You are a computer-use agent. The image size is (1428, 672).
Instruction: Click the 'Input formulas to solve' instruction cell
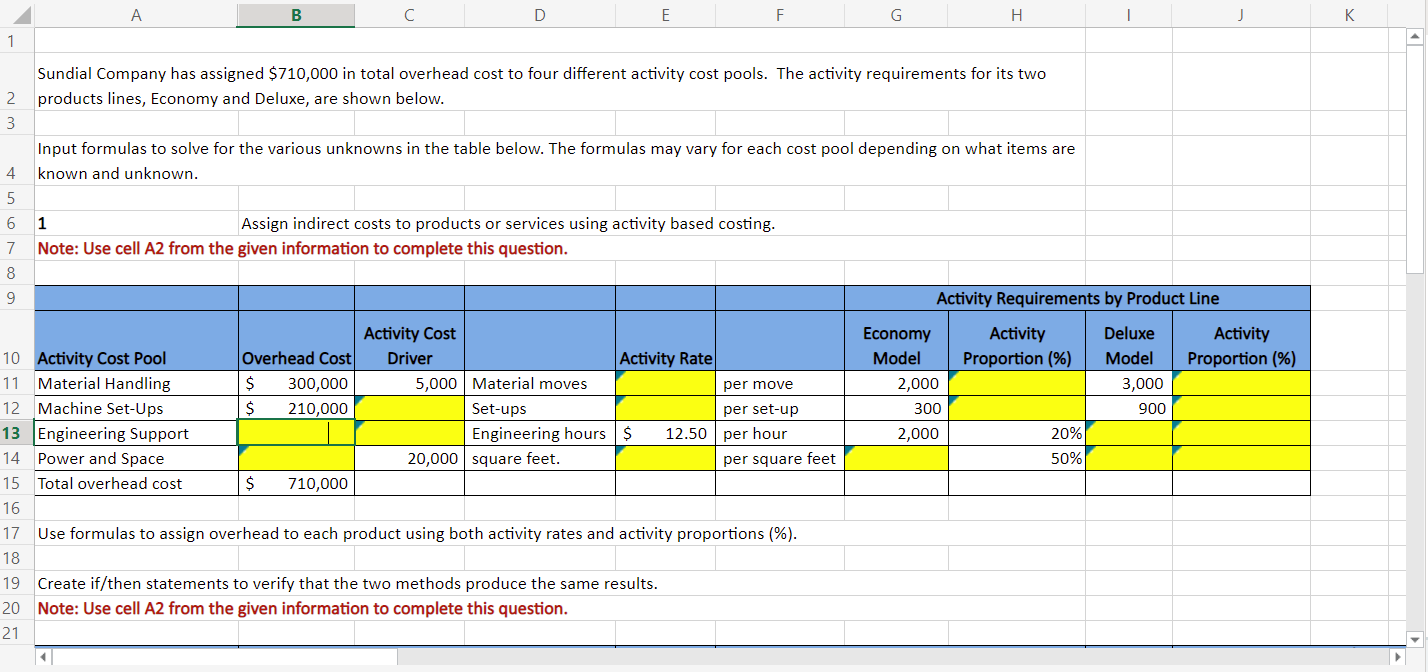coord(560,161)
